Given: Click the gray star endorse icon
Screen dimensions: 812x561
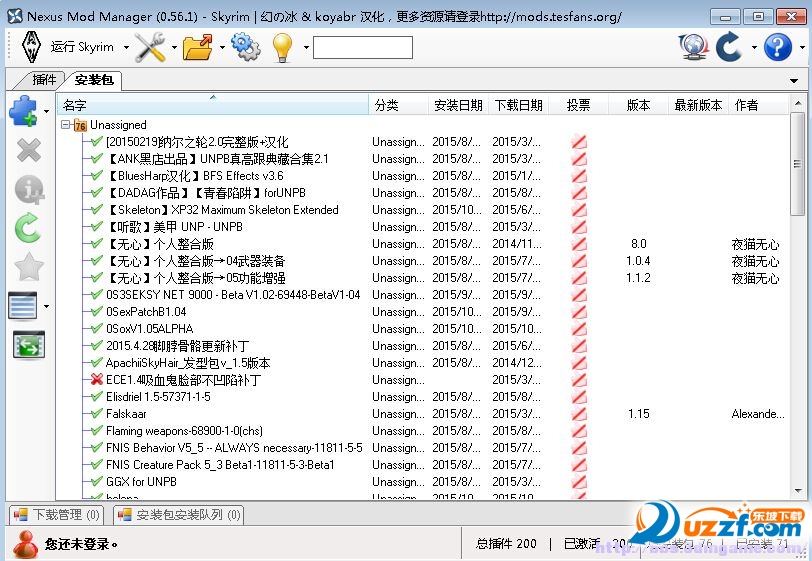Looking at the screenshot, I should click(28, 267).
